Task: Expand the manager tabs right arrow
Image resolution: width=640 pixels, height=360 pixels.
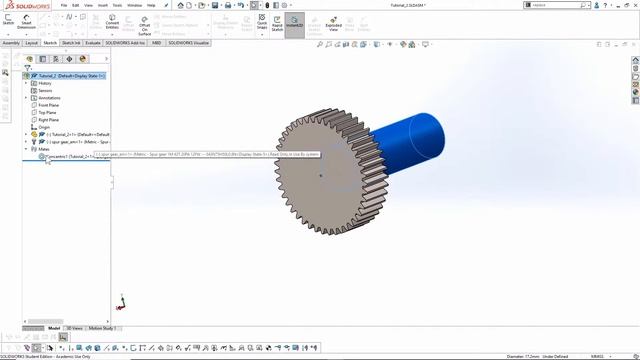Action: pyautogui.click(x=106, y=59)
